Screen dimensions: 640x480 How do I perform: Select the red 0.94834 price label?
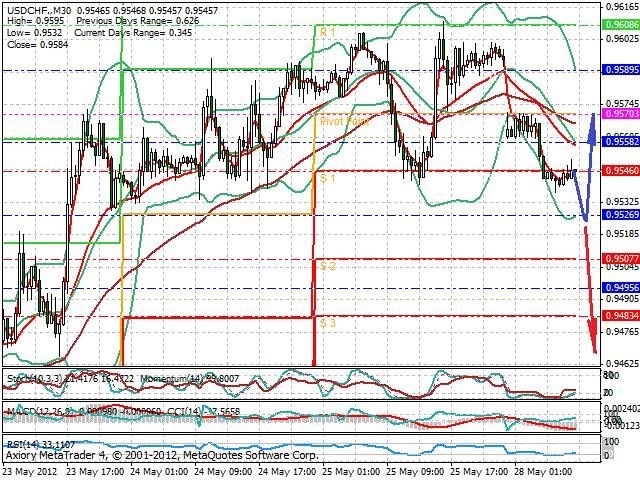coord(621,316)
